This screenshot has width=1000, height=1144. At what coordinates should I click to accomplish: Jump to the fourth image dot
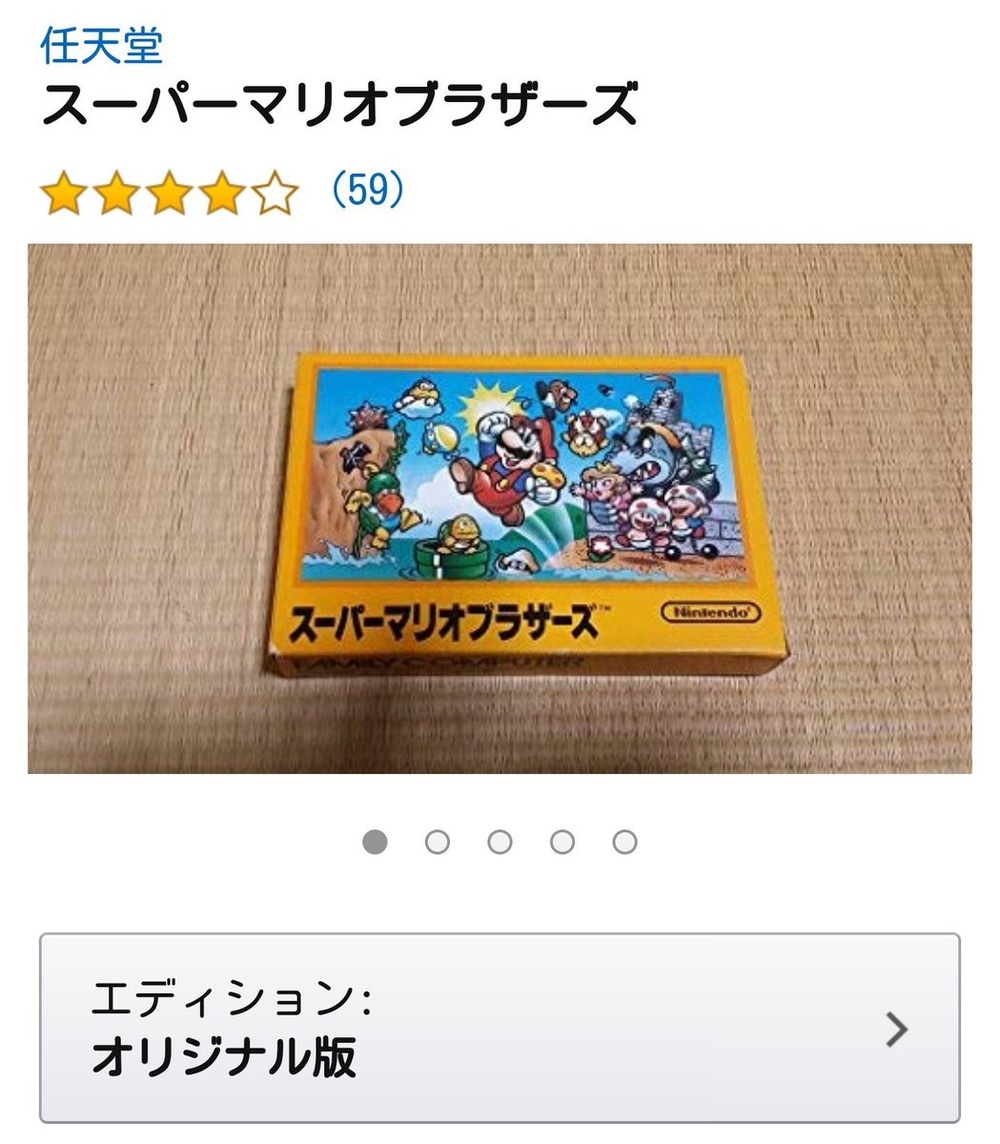(x=562, y=841)
